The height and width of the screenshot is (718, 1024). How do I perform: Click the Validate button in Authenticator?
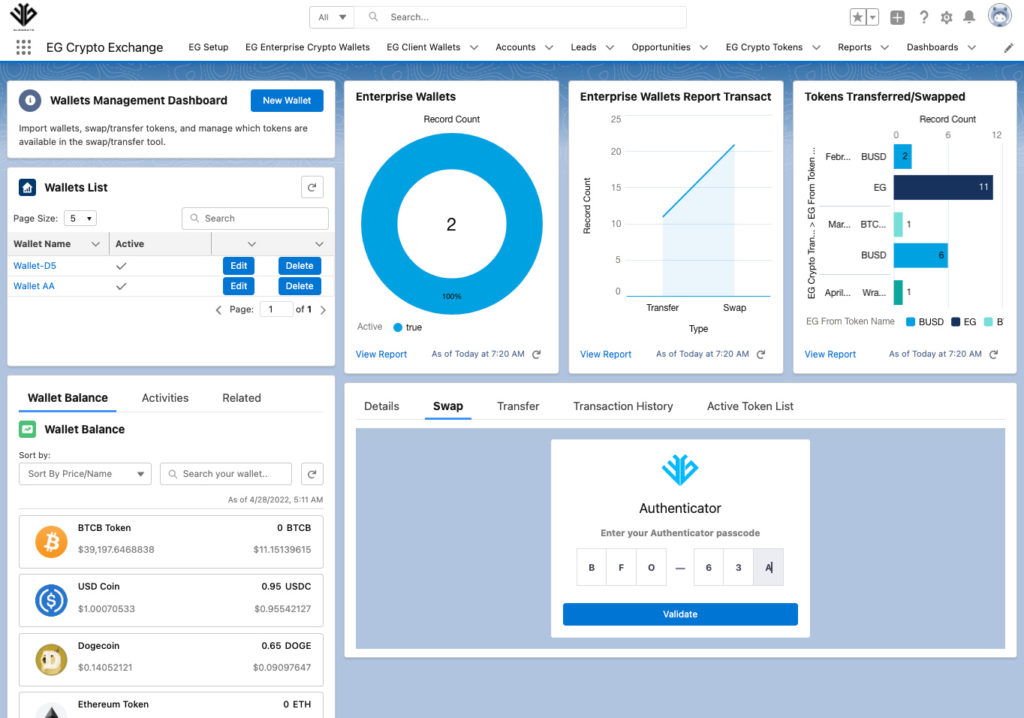pyautogui.click(x=680, y=614)
